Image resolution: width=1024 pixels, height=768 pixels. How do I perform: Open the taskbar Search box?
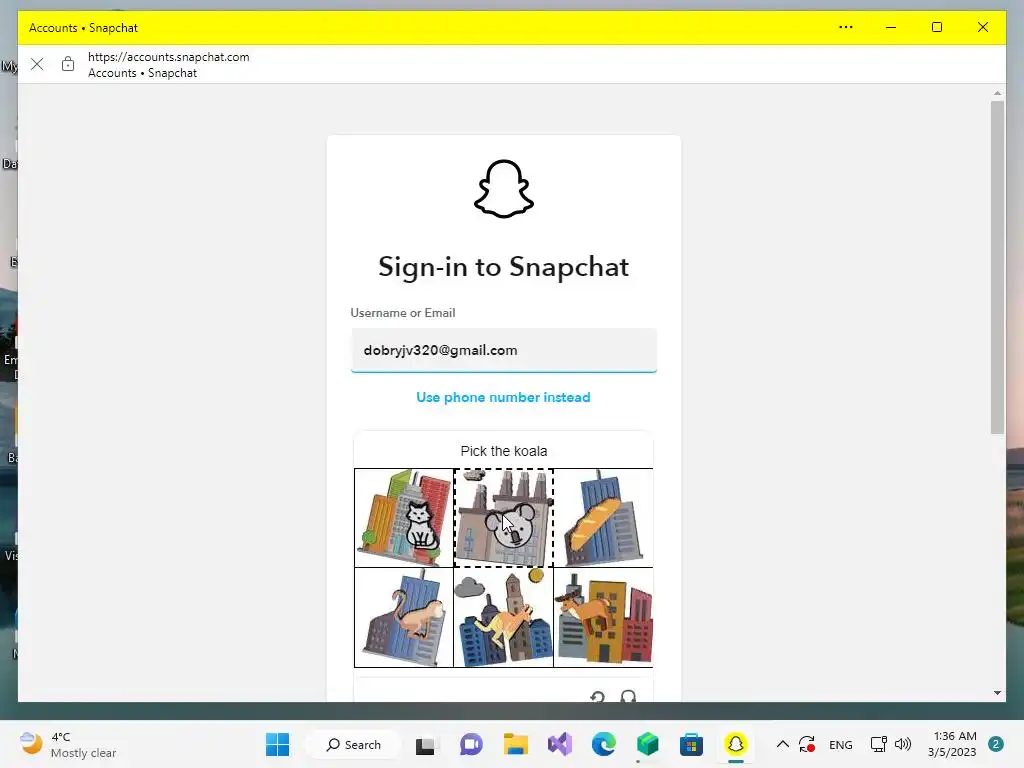tap(353, 744)
